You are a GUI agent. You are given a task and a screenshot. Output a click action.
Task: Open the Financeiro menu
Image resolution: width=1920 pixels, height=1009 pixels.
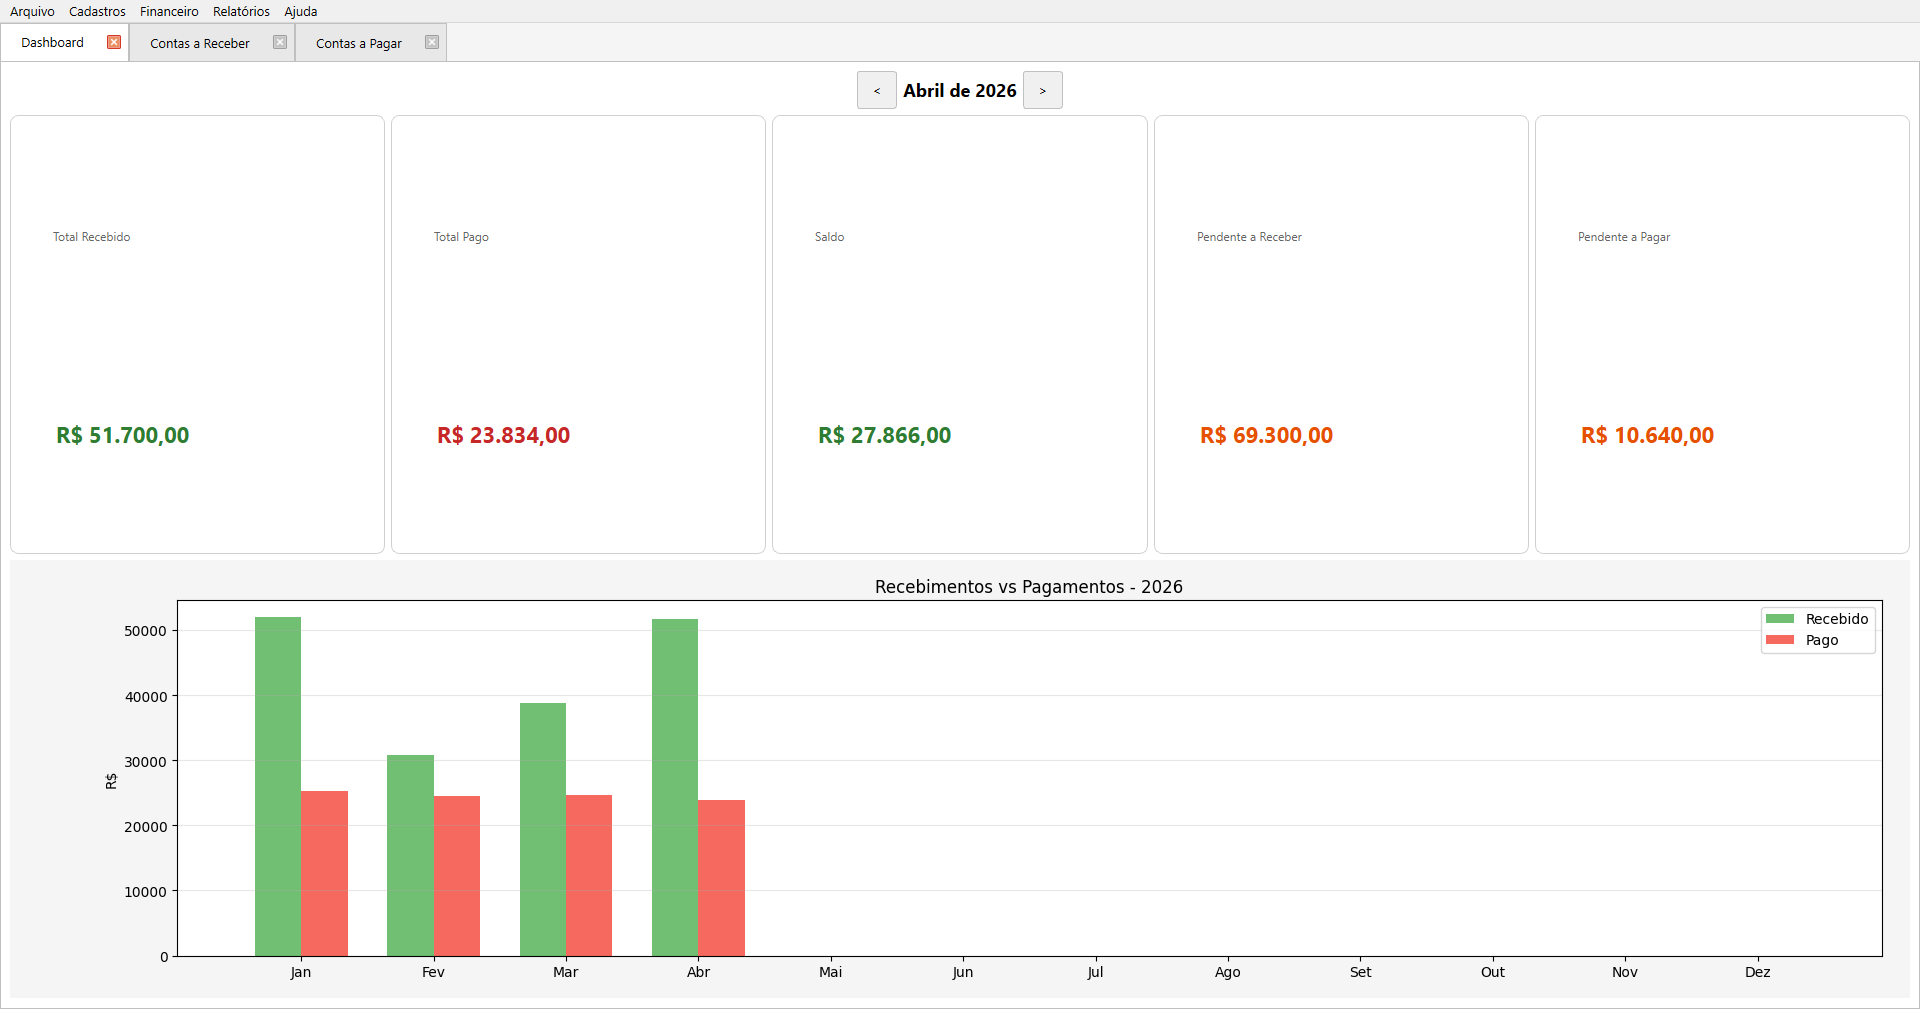168,11
